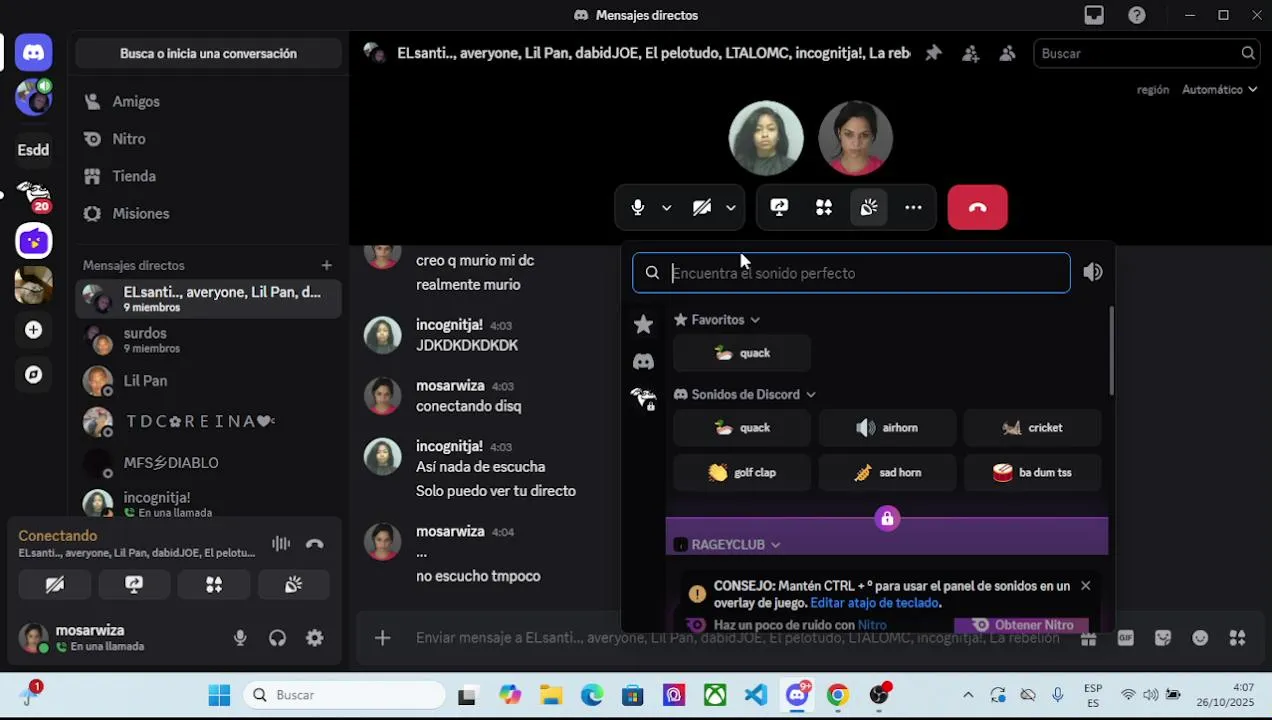Explore discoverable servers compass icon
The image size is (1272, 720).
[x=33, y=375]
